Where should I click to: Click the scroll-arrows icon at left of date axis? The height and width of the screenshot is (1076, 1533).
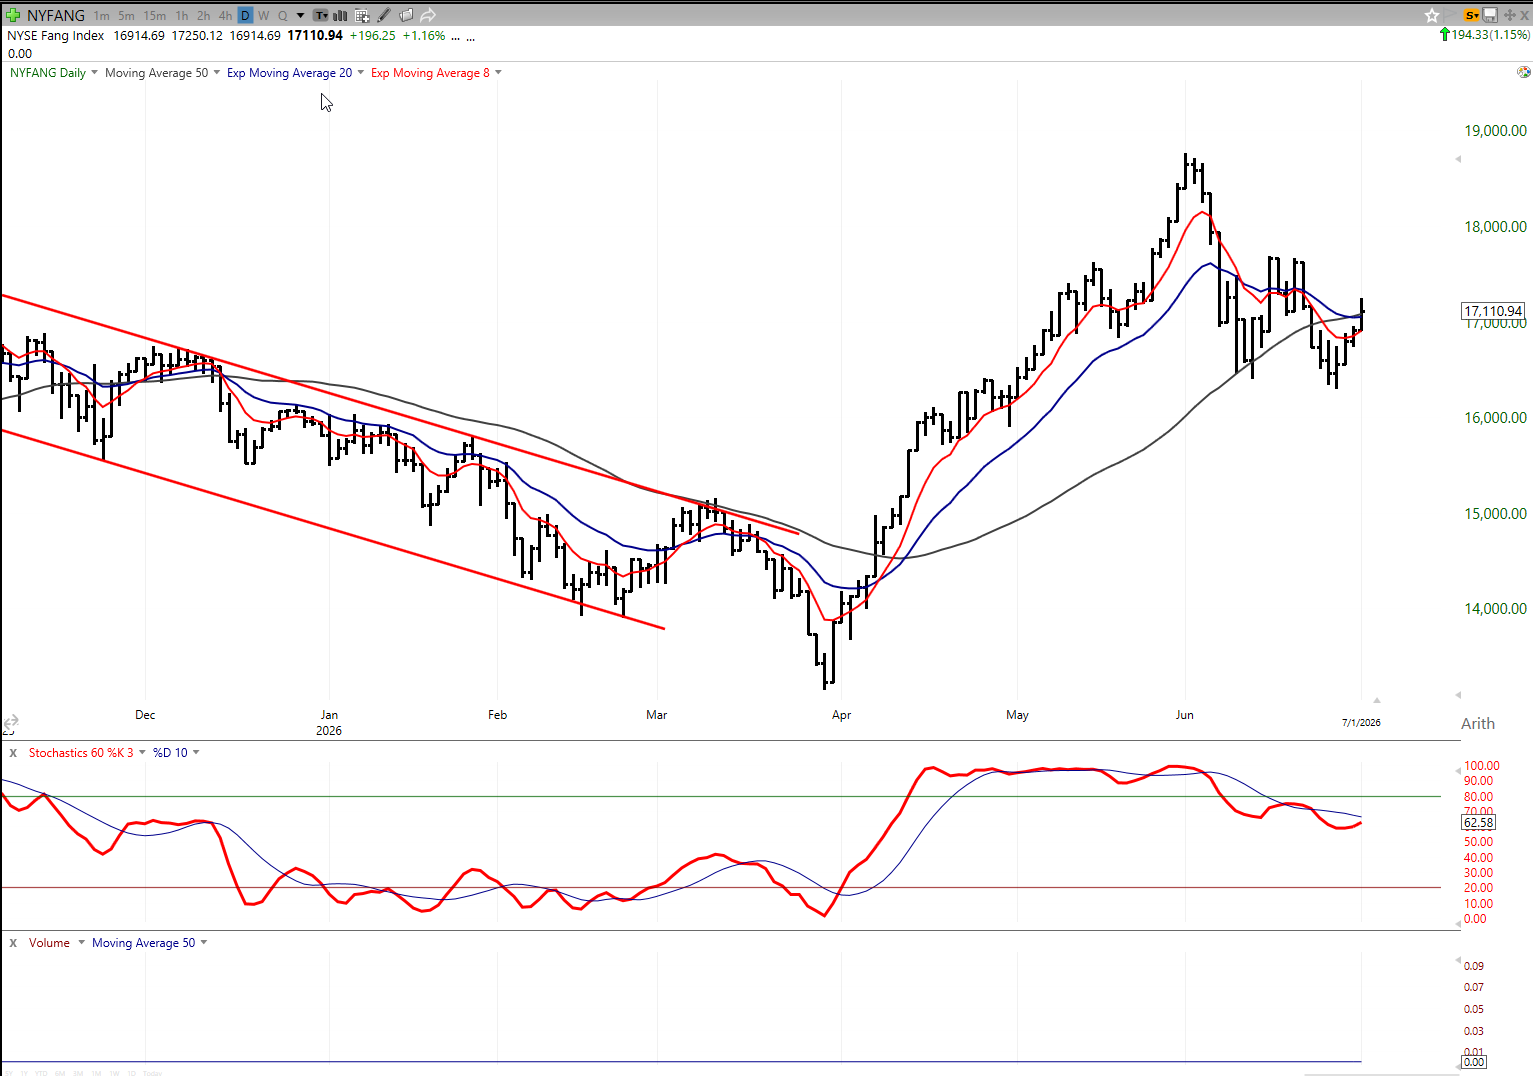pyautogui.click(x=11, y=722)
